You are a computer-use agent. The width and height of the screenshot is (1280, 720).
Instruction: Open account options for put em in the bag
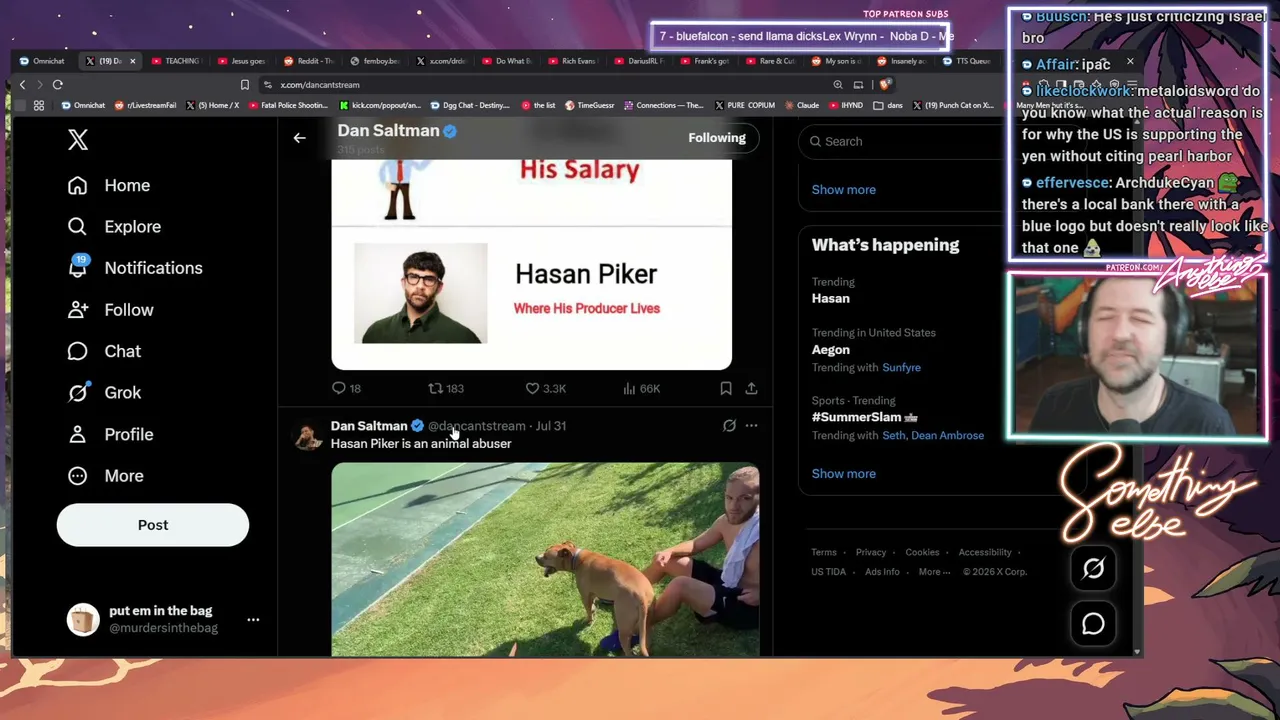[x=253, y=620]
